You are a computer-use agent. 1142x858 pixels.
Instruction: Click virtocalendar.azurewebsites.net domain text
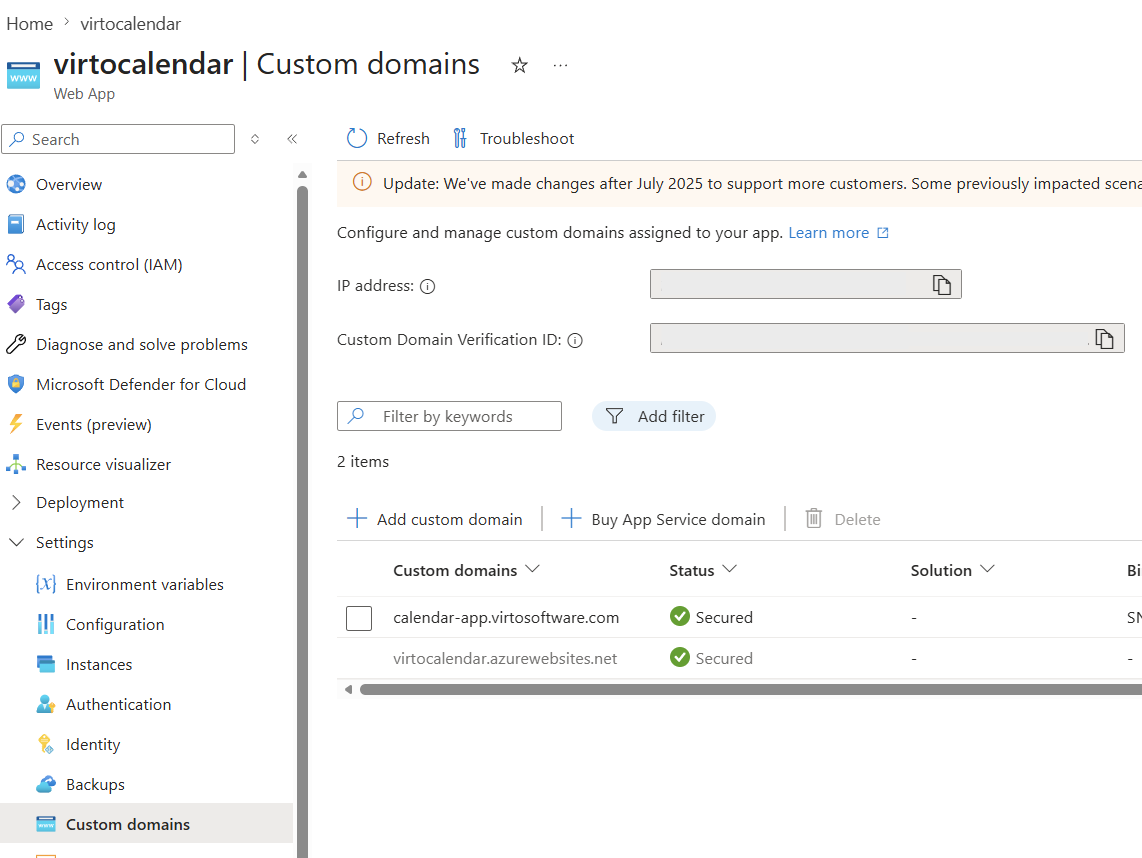(x=505, y=658)
